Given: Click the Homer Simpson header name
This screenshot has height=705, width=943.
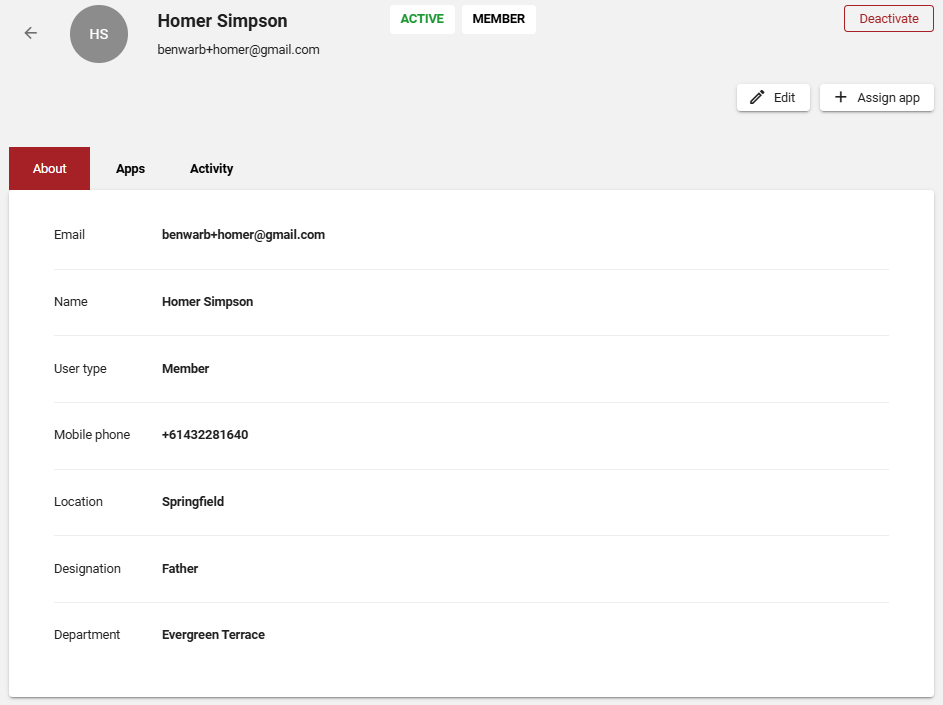Looking at the screenshot, I should point(223,20).
